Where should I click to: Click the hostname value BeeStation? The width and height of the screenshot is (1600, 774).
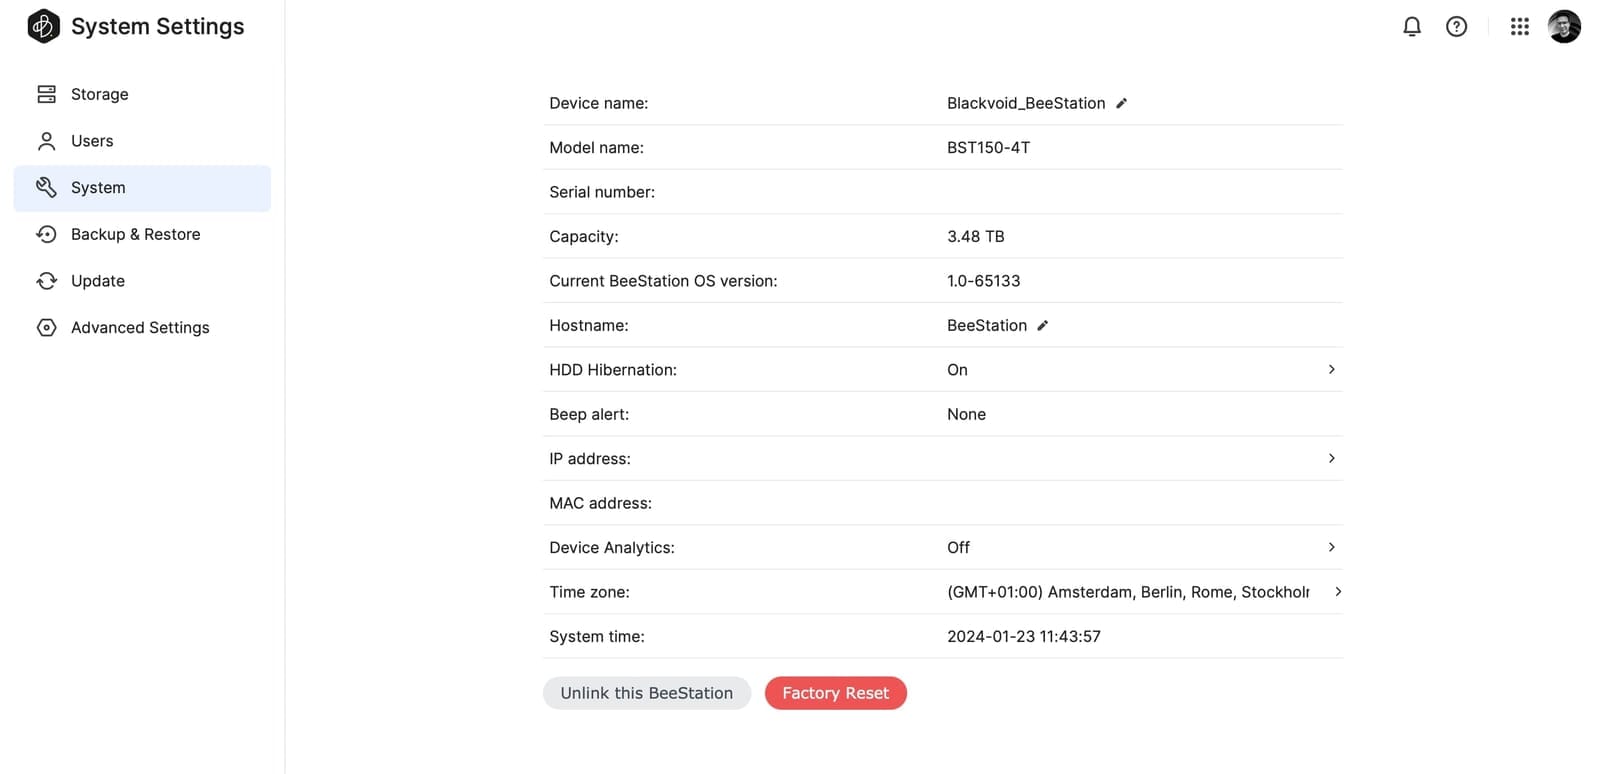[987, 326]
